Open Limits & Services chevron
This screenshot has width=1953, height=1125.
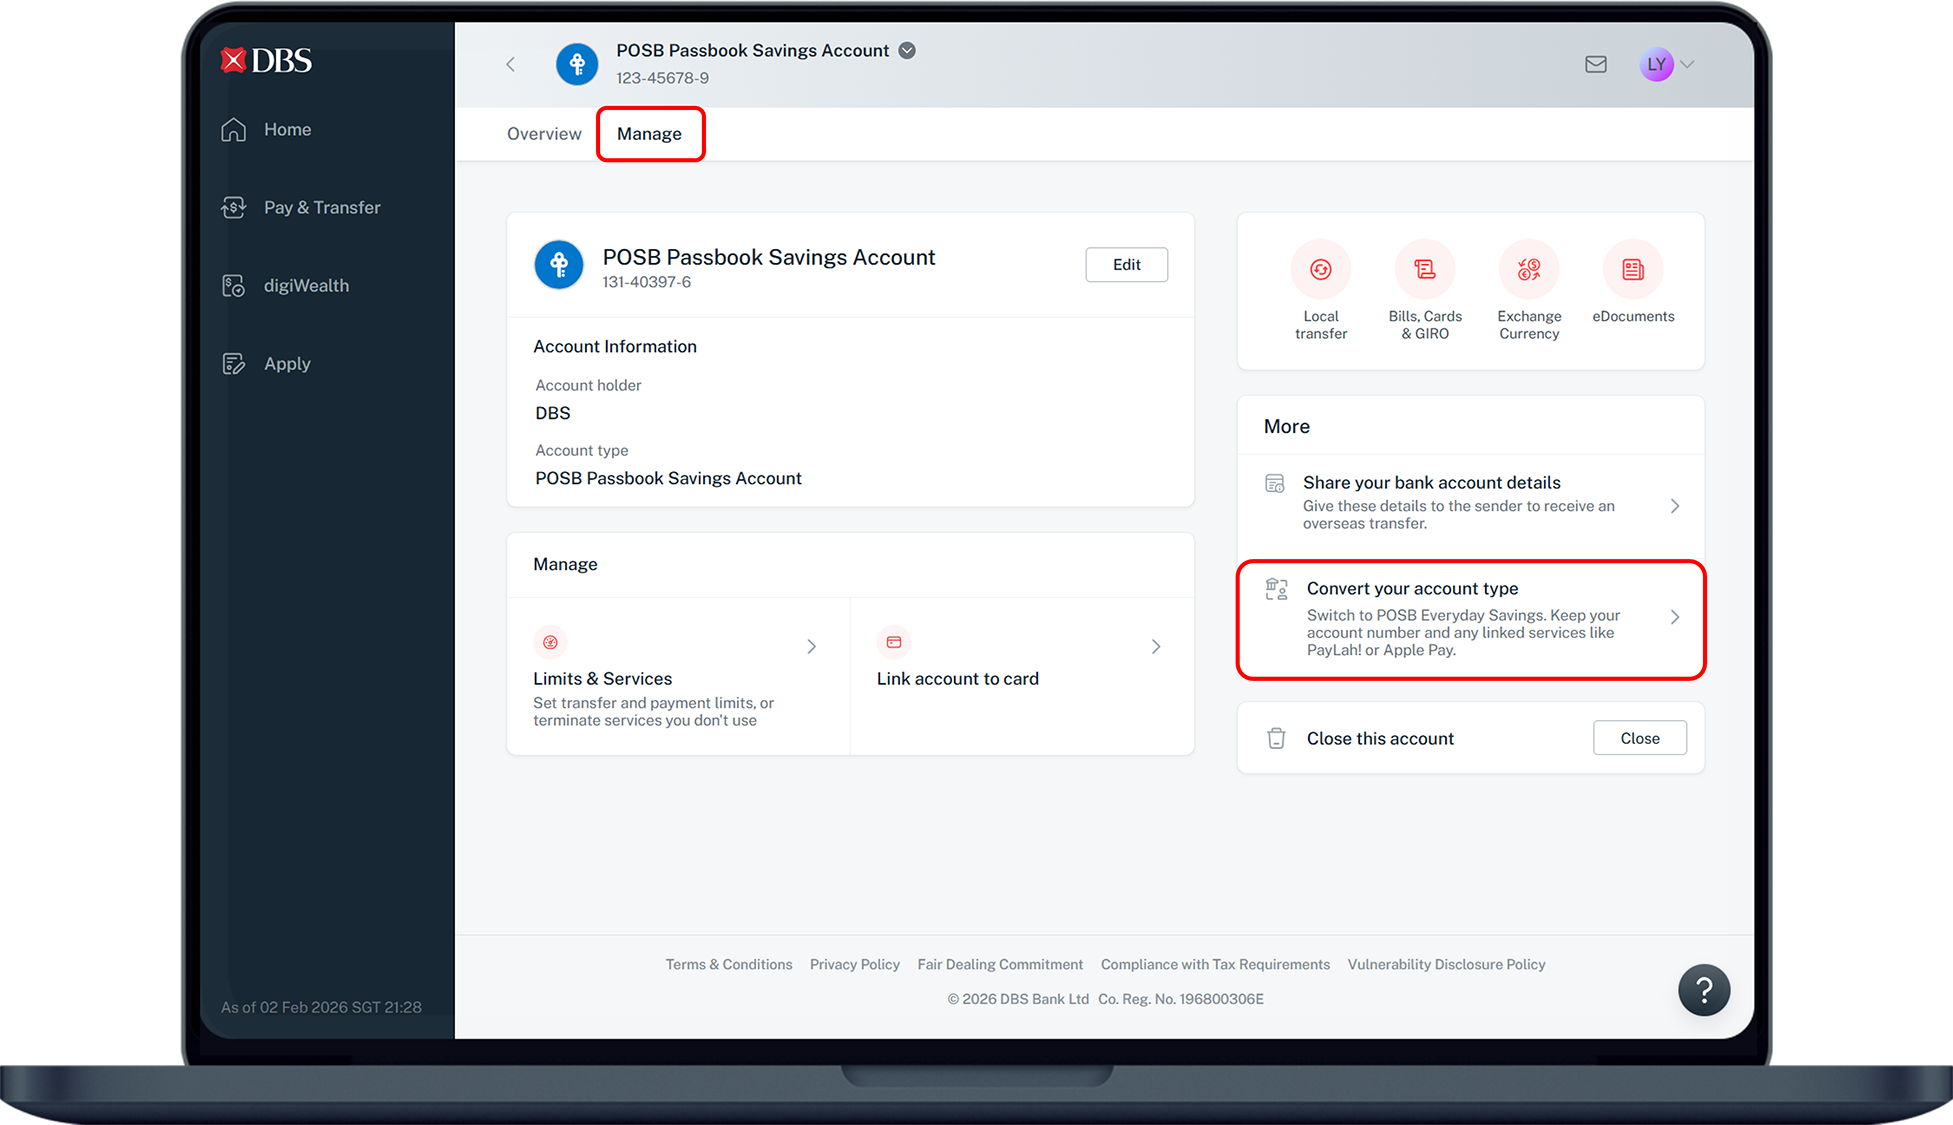click(x=811, y=647)
